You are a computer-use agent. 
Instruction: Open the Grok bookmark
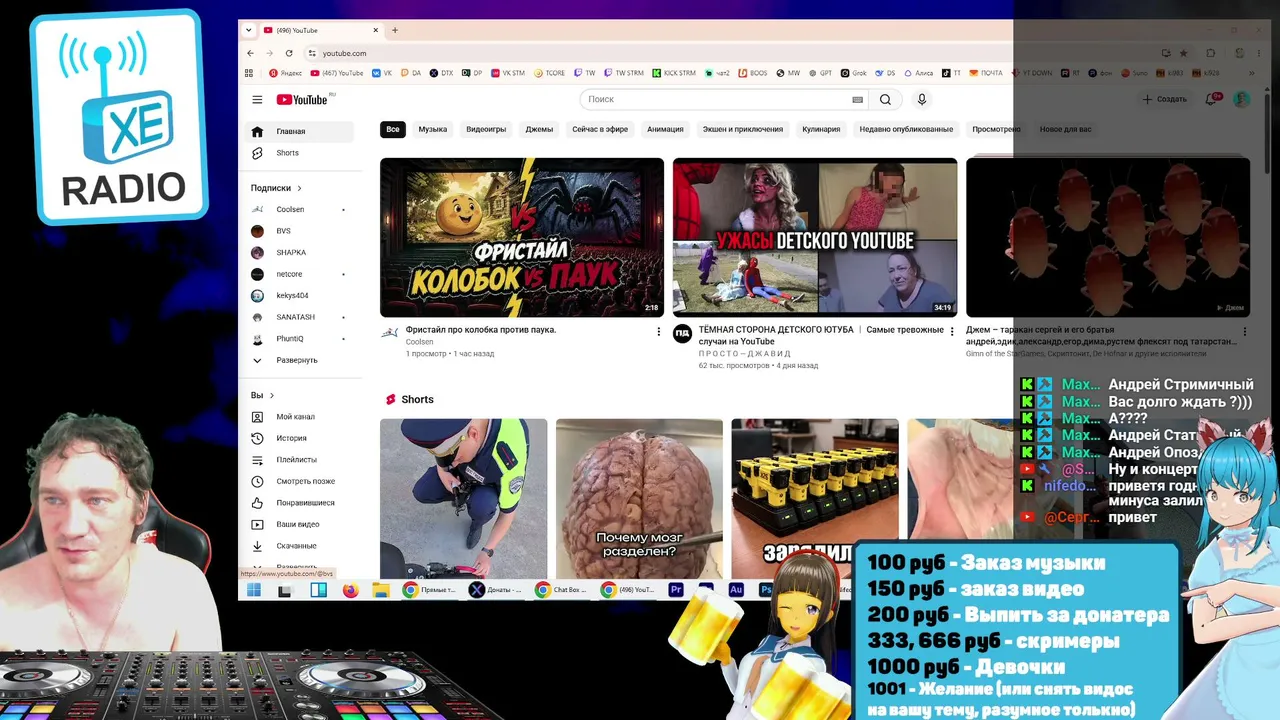click(x=854, y=73)
